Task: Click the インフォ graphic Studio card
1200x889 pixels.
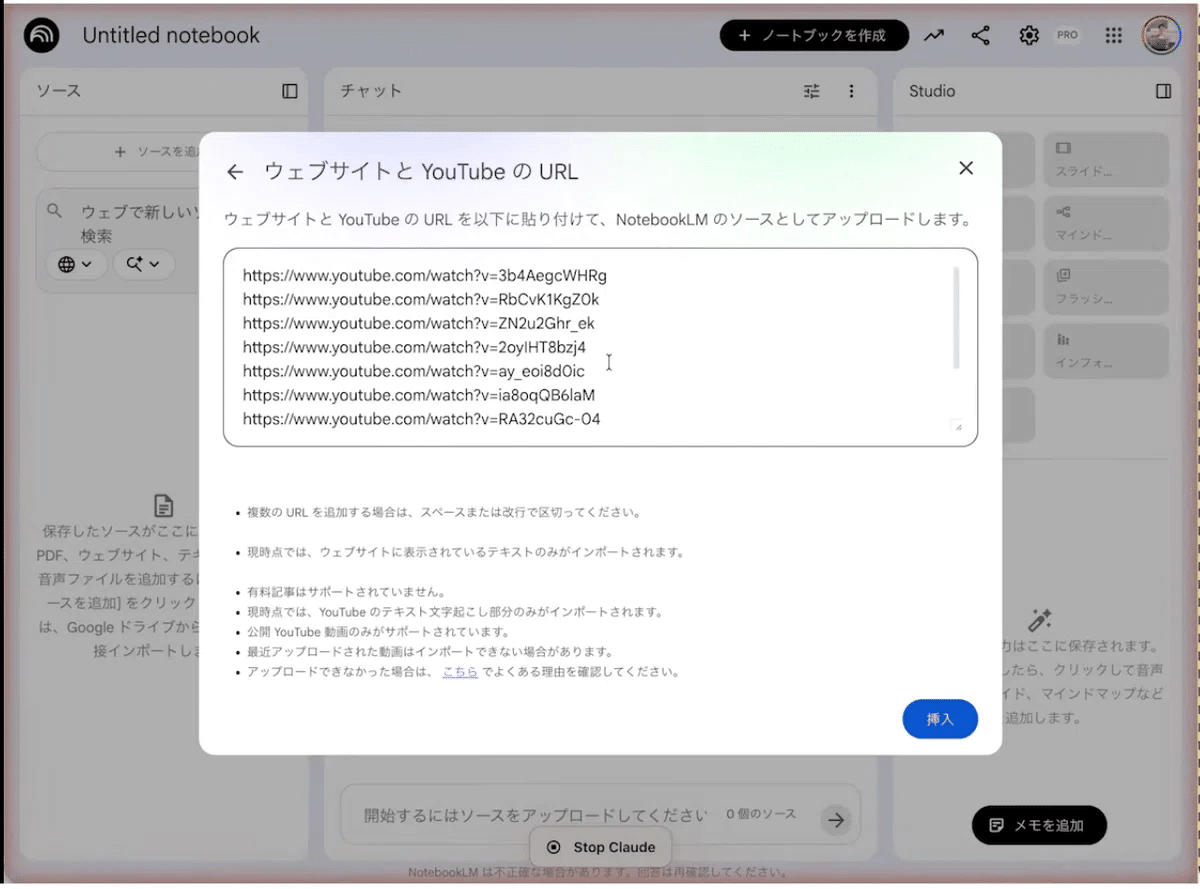Action: [1106, 351]
